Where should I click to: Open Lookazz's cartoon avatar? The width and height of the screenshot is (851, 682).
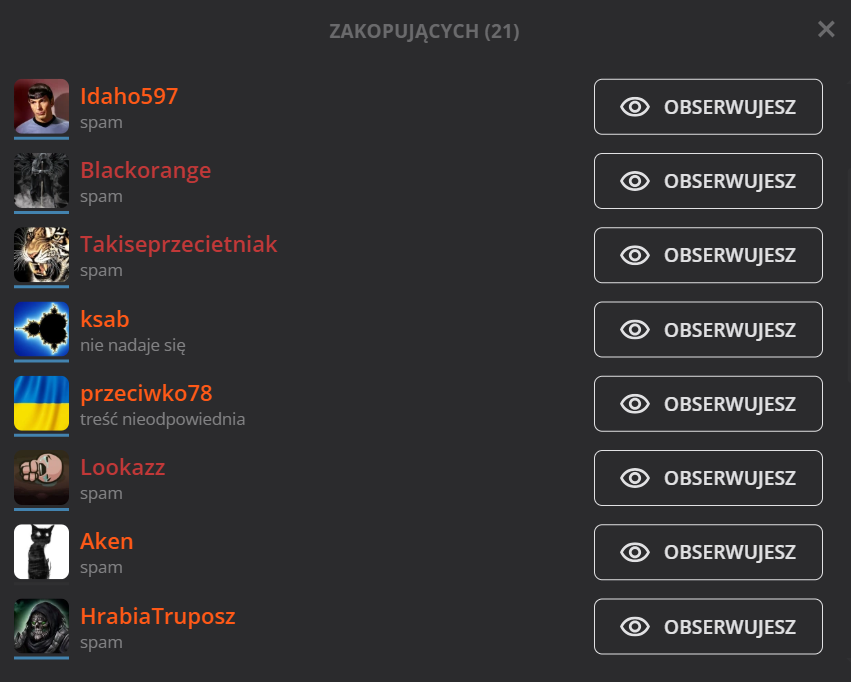[x=41, y=477]
